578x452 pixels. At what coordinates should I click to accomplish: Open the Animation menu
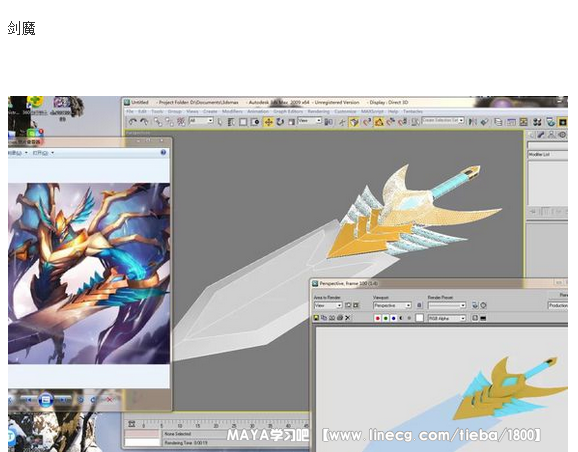point(258,111)
